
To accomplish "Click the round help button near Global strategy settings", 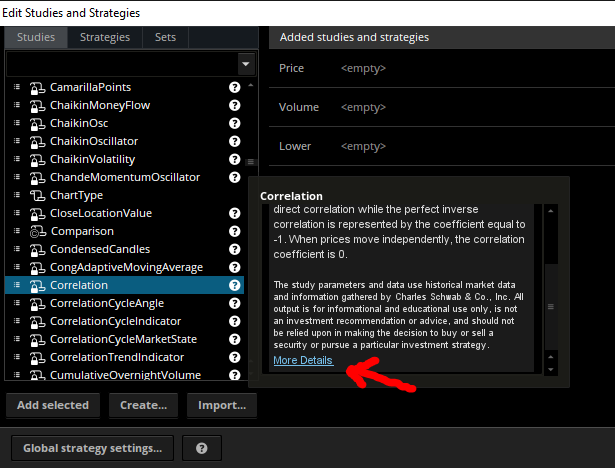I will (x=202, y=448).
